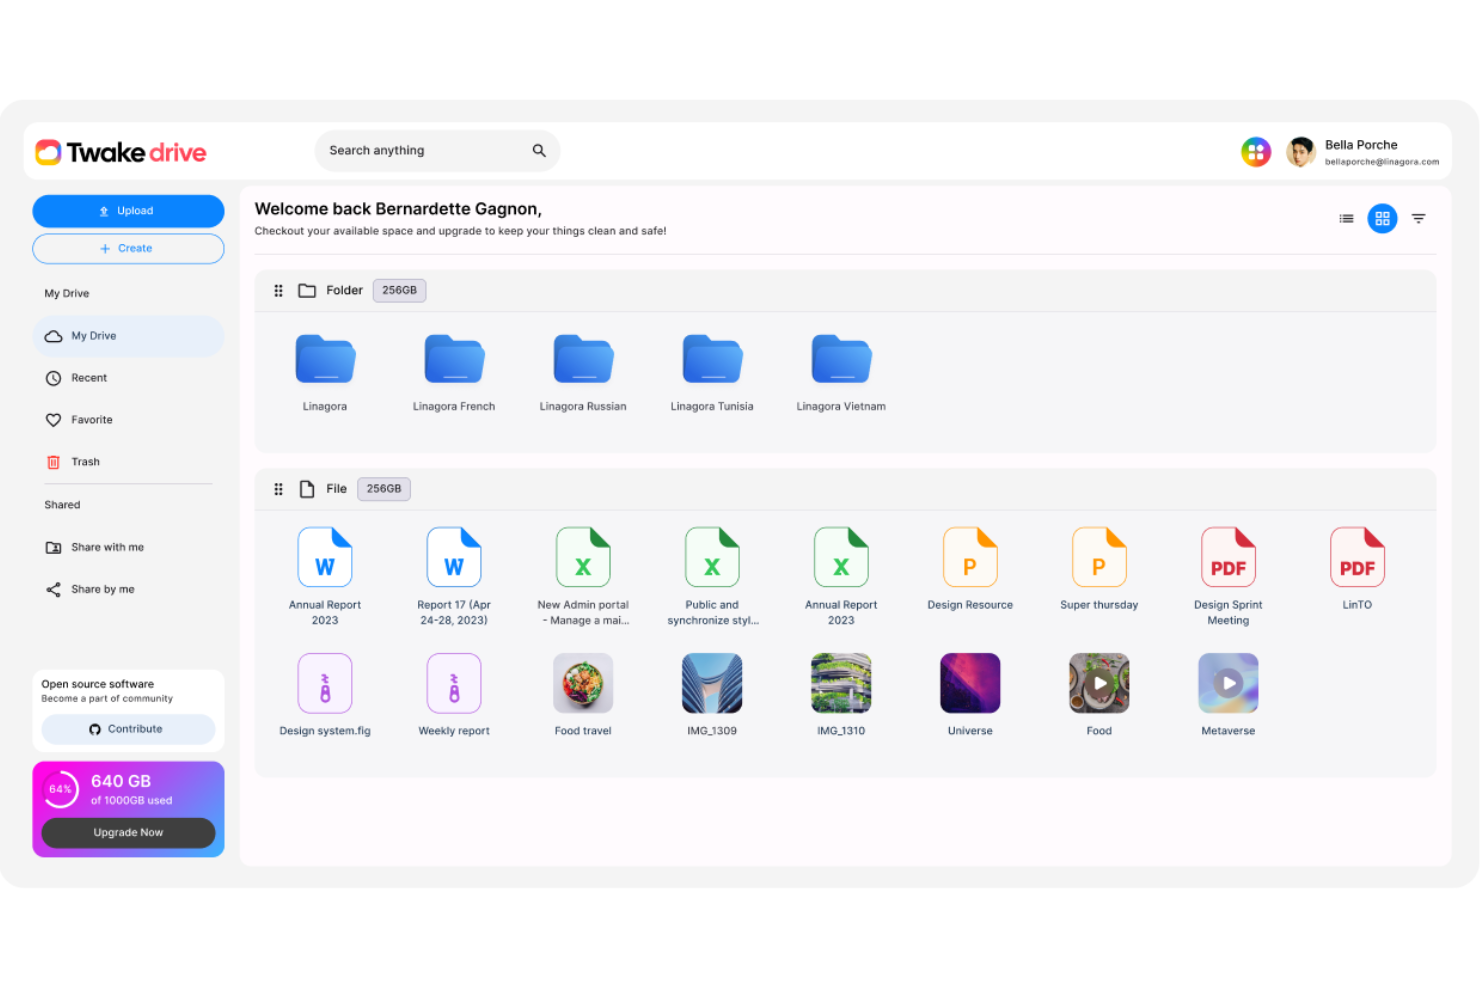Screen dimensions: 1480x987
Task: Open the Food travel thumbnail
Action: [583, 682]
